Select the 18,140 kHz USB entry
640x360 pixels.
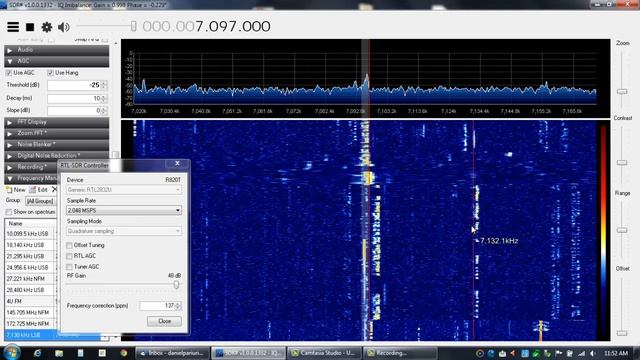(31, 245)
